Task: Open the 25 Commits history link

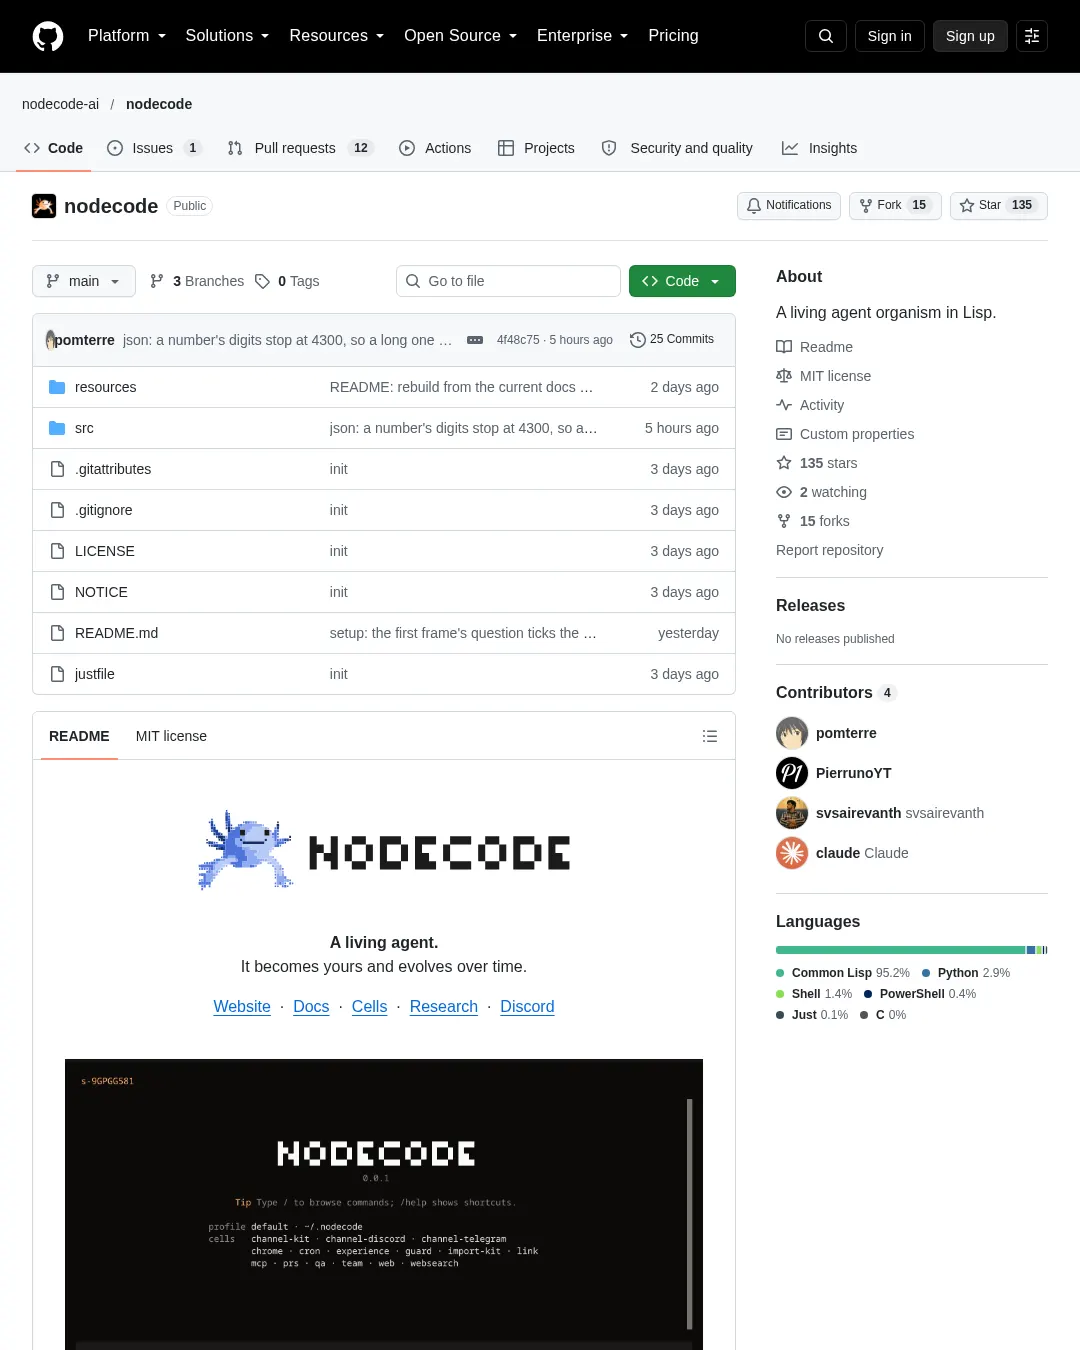Action: pos(672,340)
